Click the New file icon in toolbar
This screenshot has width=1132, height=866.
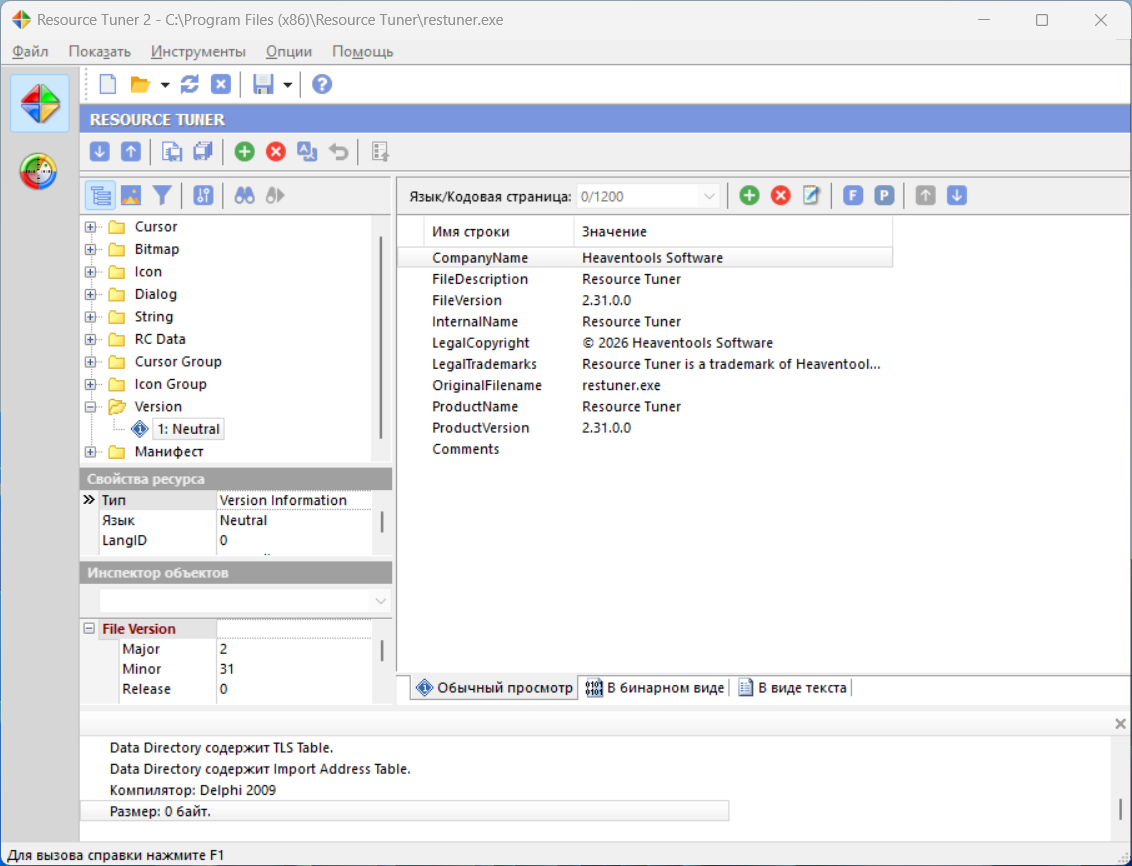click(x=108, y=84)
